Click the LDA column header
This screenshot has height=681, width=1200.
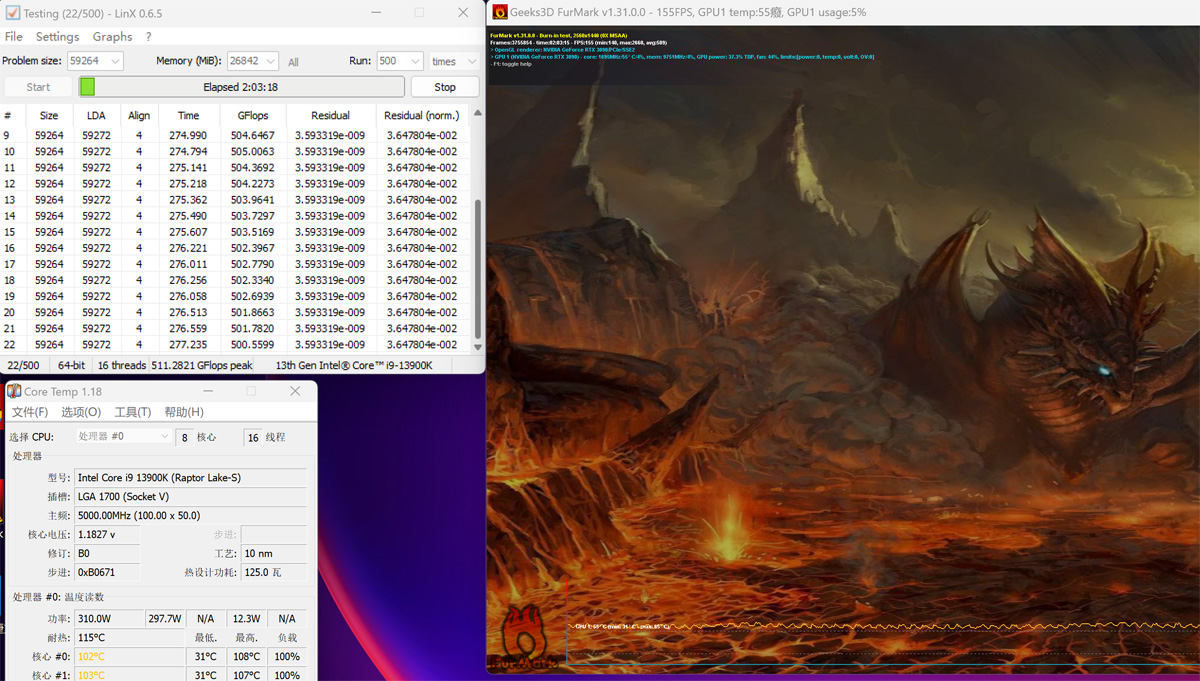(96, 115)
